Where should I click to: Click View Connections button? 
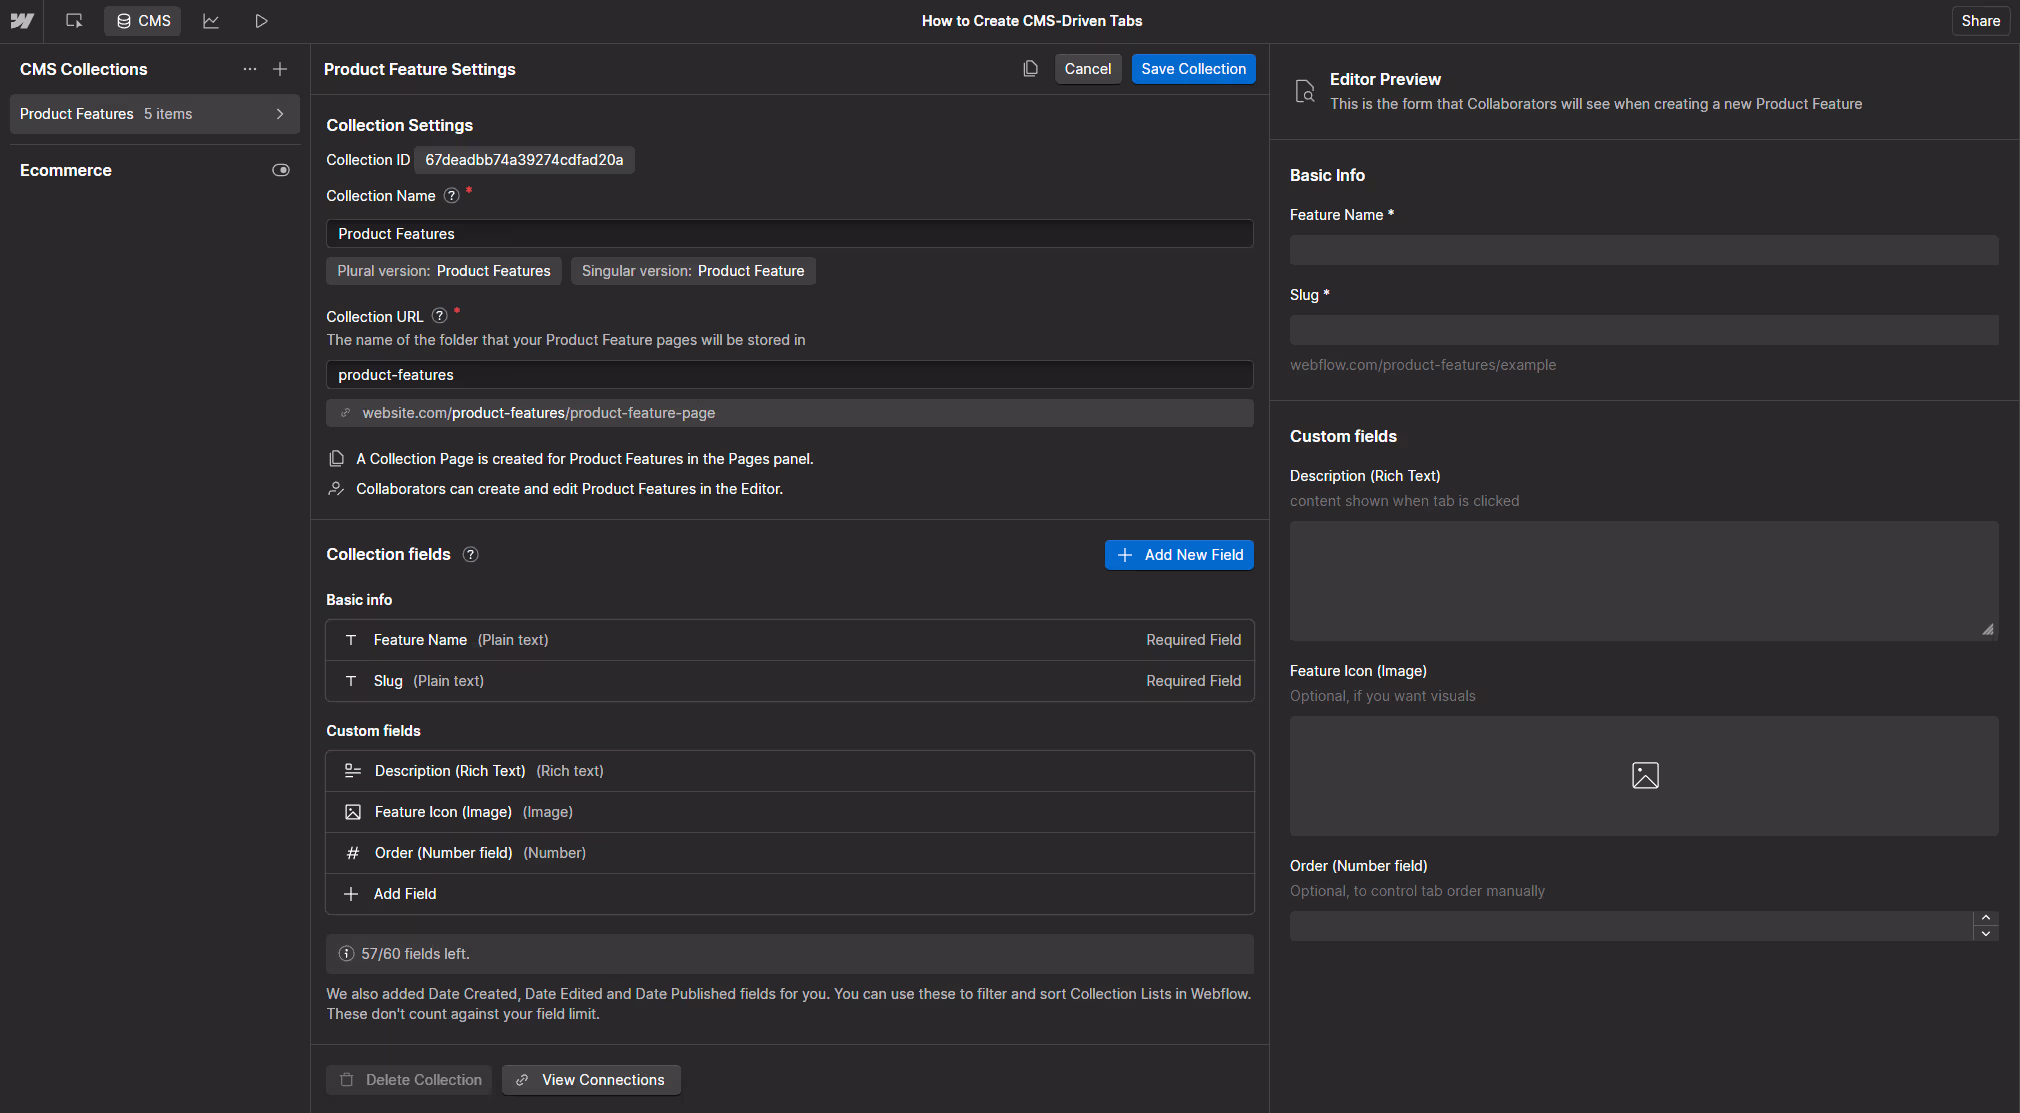coord(591,1080)
